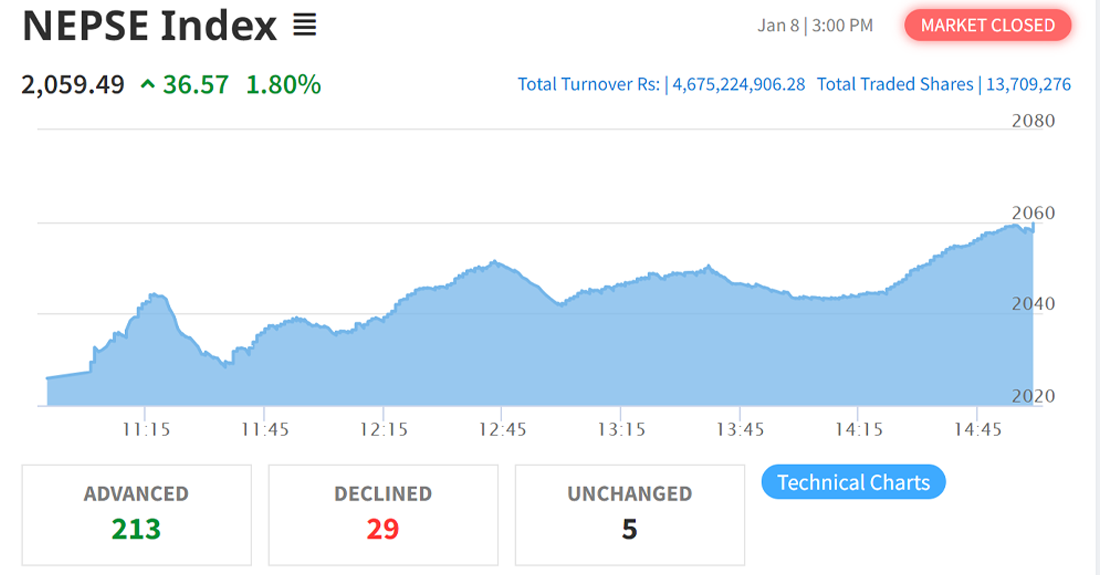Click the Technical Charts button
The height and width of the screenshot is (575, 1100).
pos(853,482)
